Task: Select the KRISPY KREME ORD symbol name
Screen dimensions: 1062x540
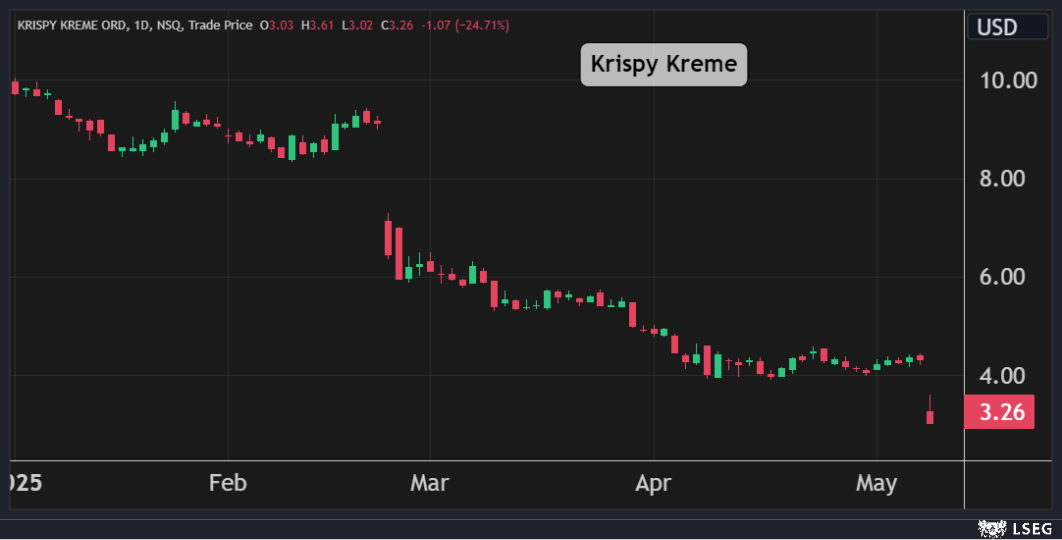Action: point(71,25)
